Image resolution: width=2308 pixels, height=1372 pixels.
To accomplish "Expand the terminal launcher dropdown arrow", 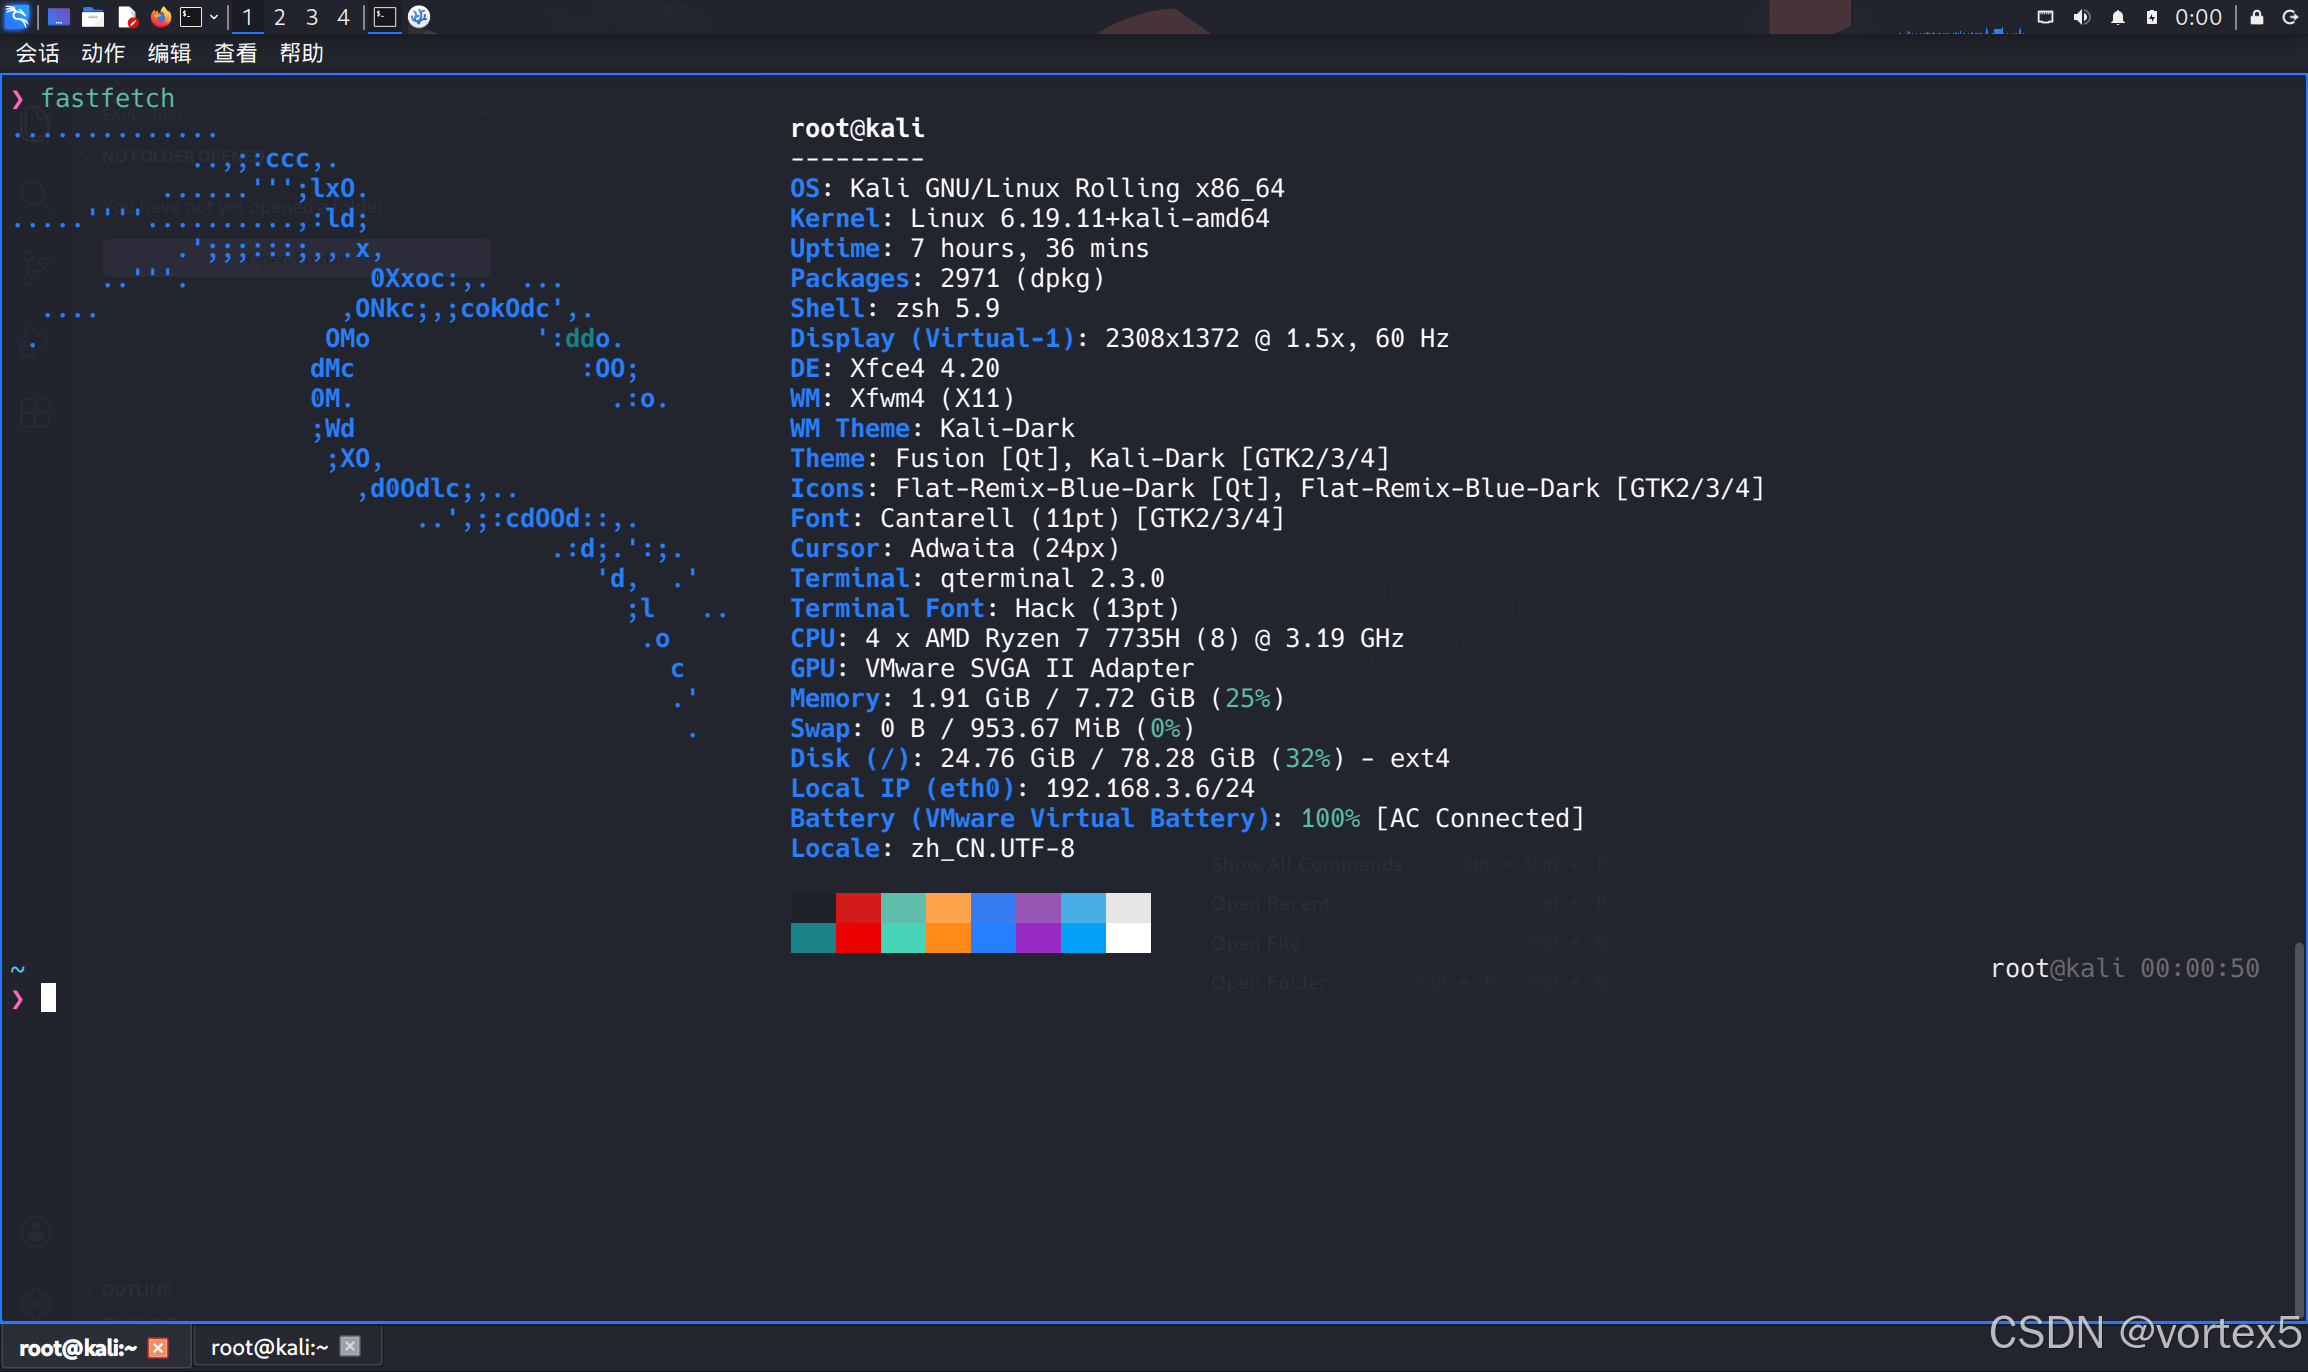I will click(x=214, y=17).
